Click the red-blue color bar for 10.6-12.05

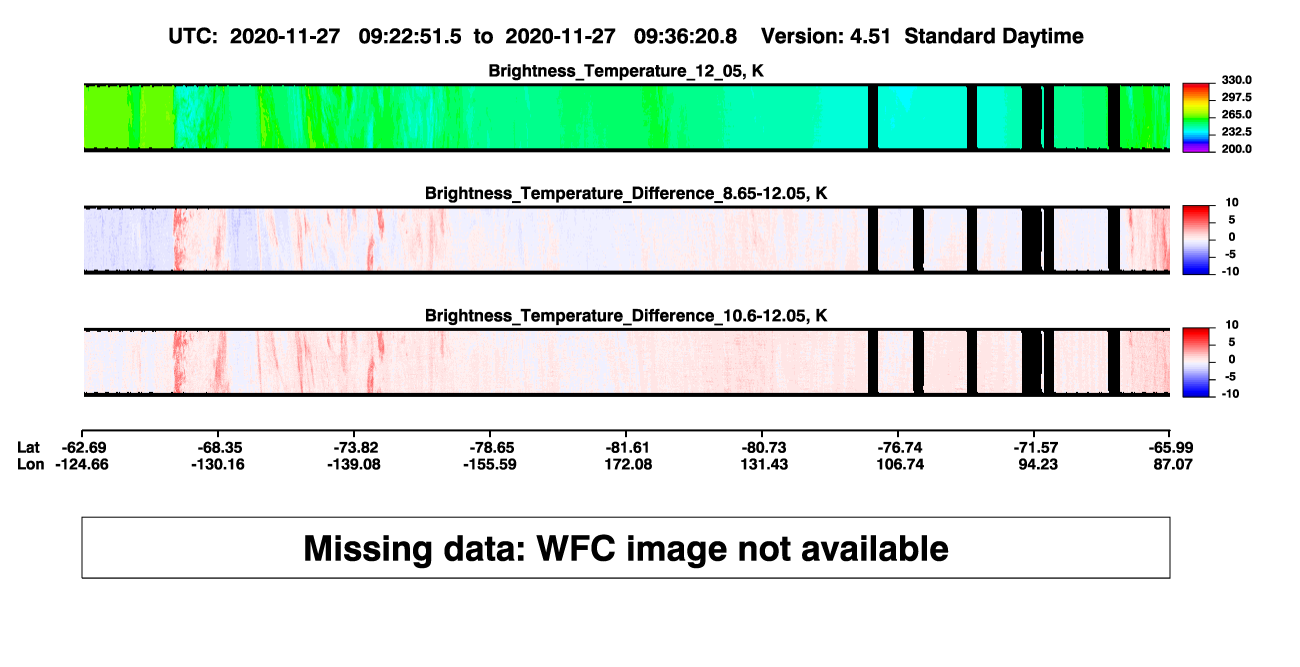(1197, 361)
